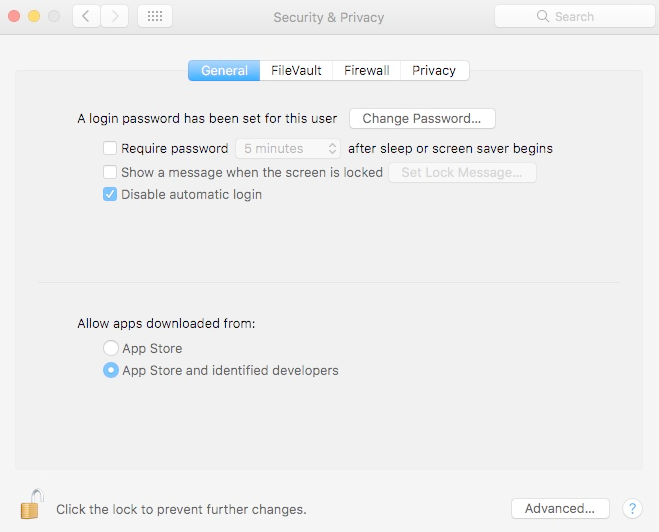Click the Change Password button
The height and width of the screenshot is (532, 659).
point(422,119)
